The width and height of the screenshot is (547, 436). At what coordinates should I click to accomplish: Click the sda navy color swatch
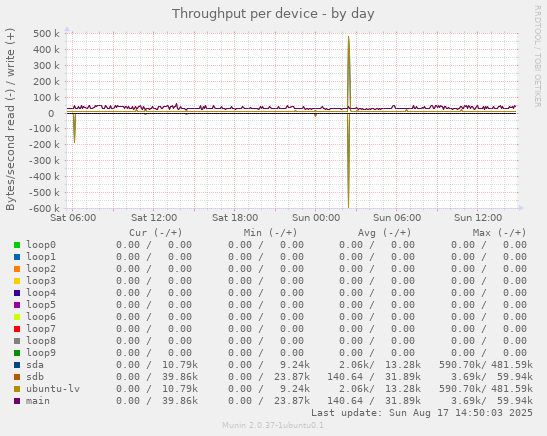click(17, 365)
